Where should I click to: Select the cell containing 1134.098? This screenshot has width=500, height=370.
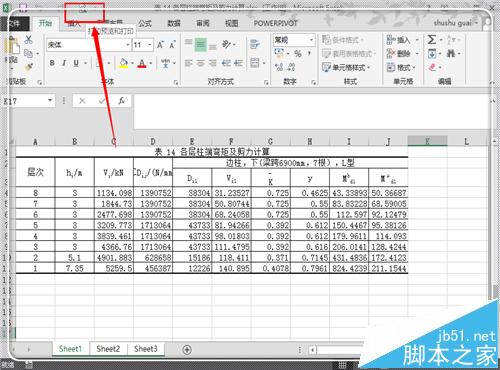click(114, 193)
